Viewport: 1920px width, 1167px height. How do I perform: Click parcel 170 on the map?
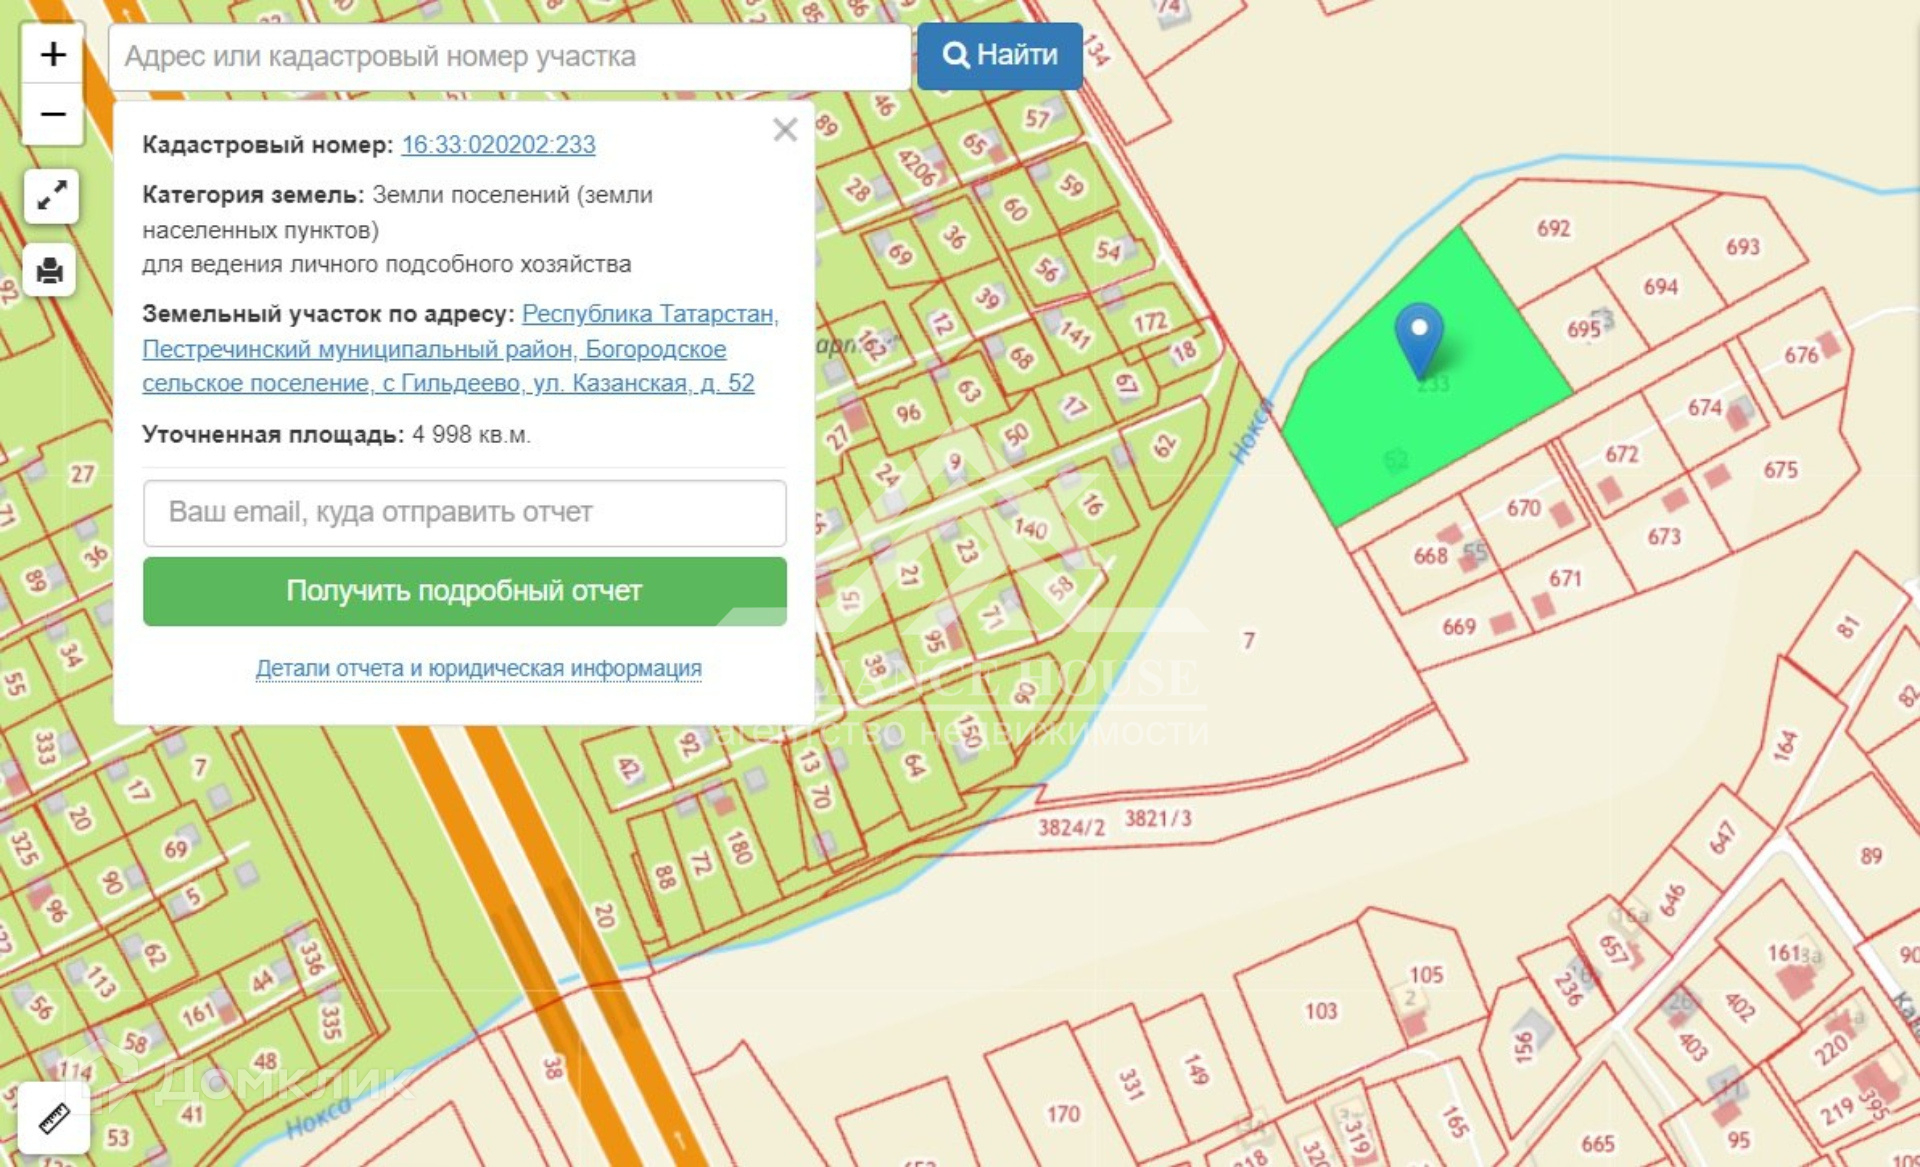[1062, 1114]
